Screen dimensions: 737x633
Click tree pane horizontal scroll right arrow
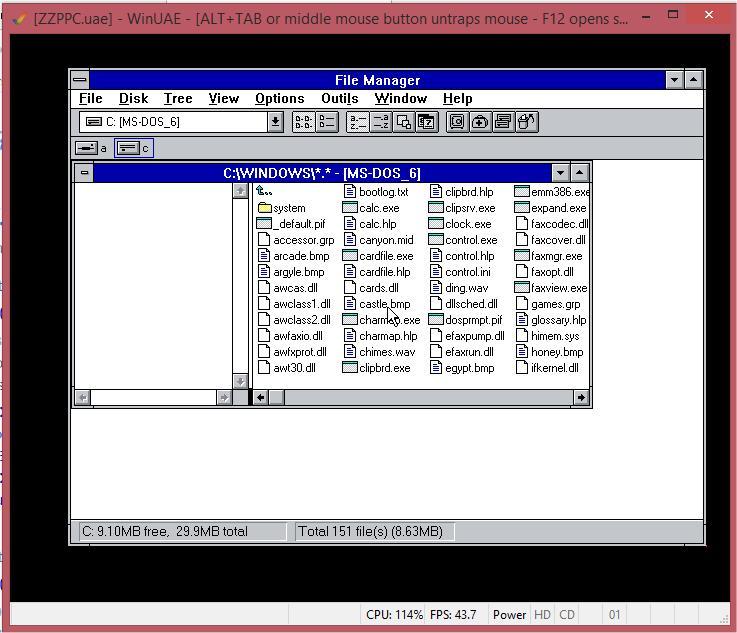click(x=224, y=398)
